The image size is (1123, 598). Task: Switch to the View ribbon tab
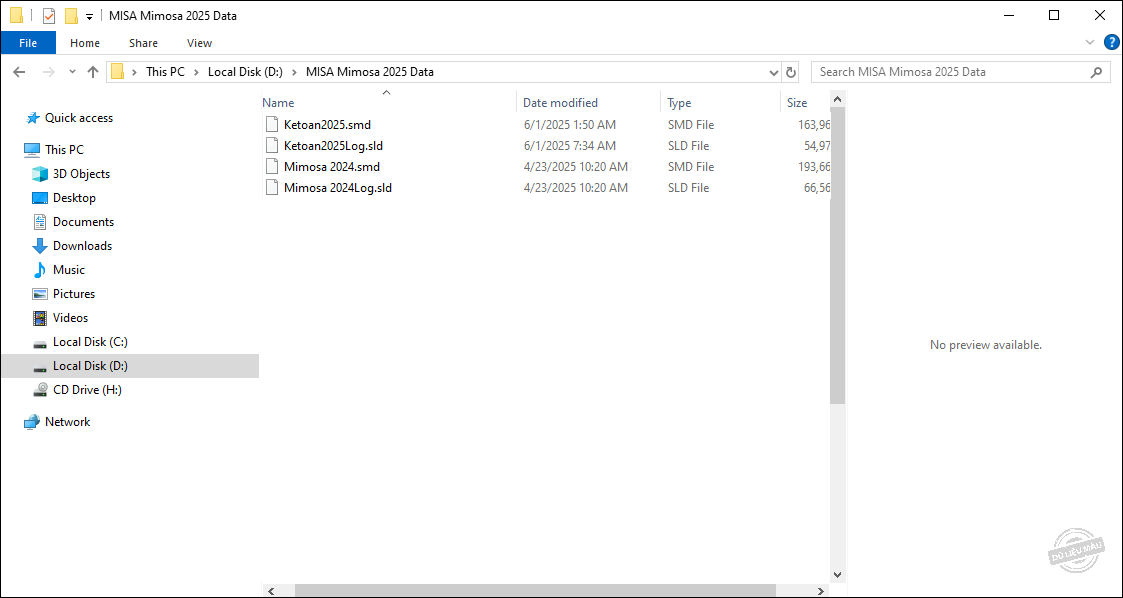click(199, 43)
